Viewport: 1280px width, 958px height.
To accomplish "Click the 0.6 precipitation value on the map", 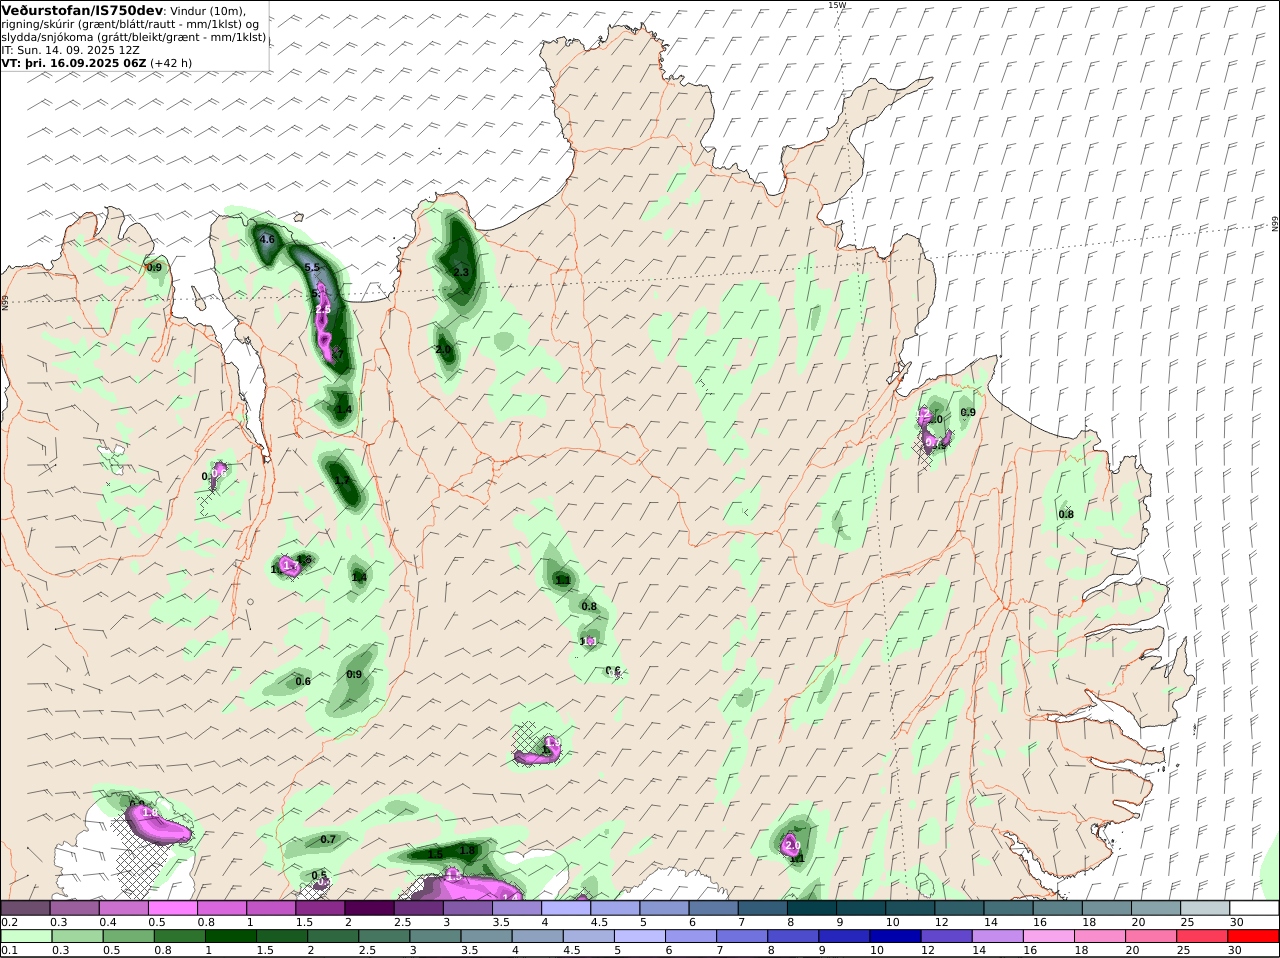I will (x=303, y=682).
